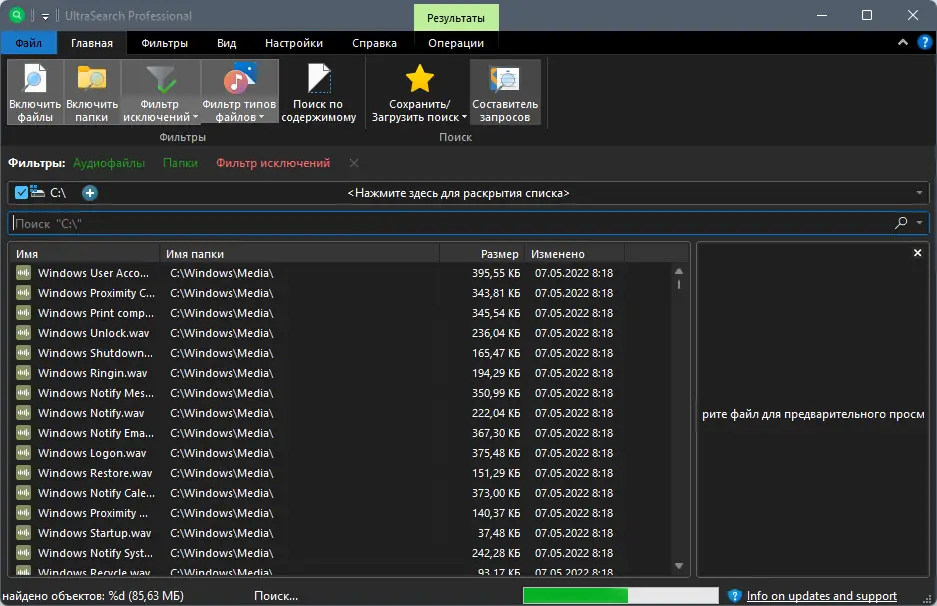Start Поиск по содержимому content search
Image resolution: width=937 pixels, height=606 pixels.
(x=319, y=92)
